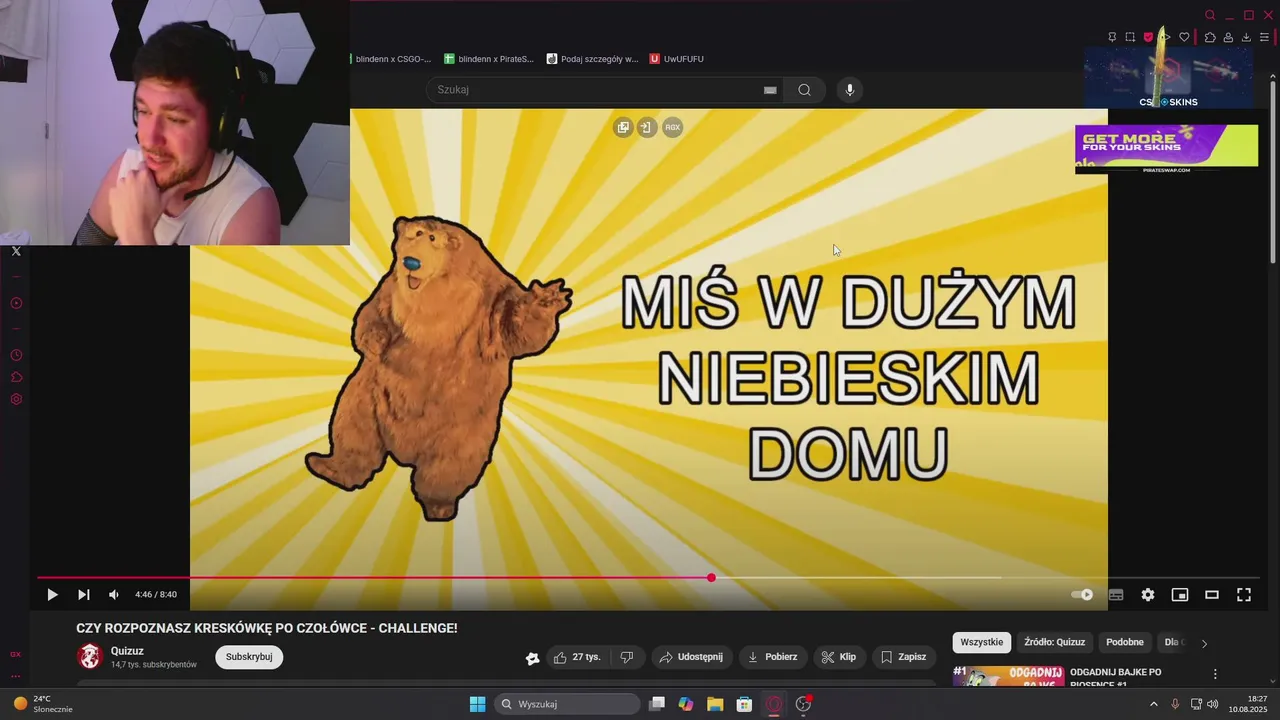Toggle the subtitles button
This screenshot has height=720, width=1280.
click(x=1116, y=594)
